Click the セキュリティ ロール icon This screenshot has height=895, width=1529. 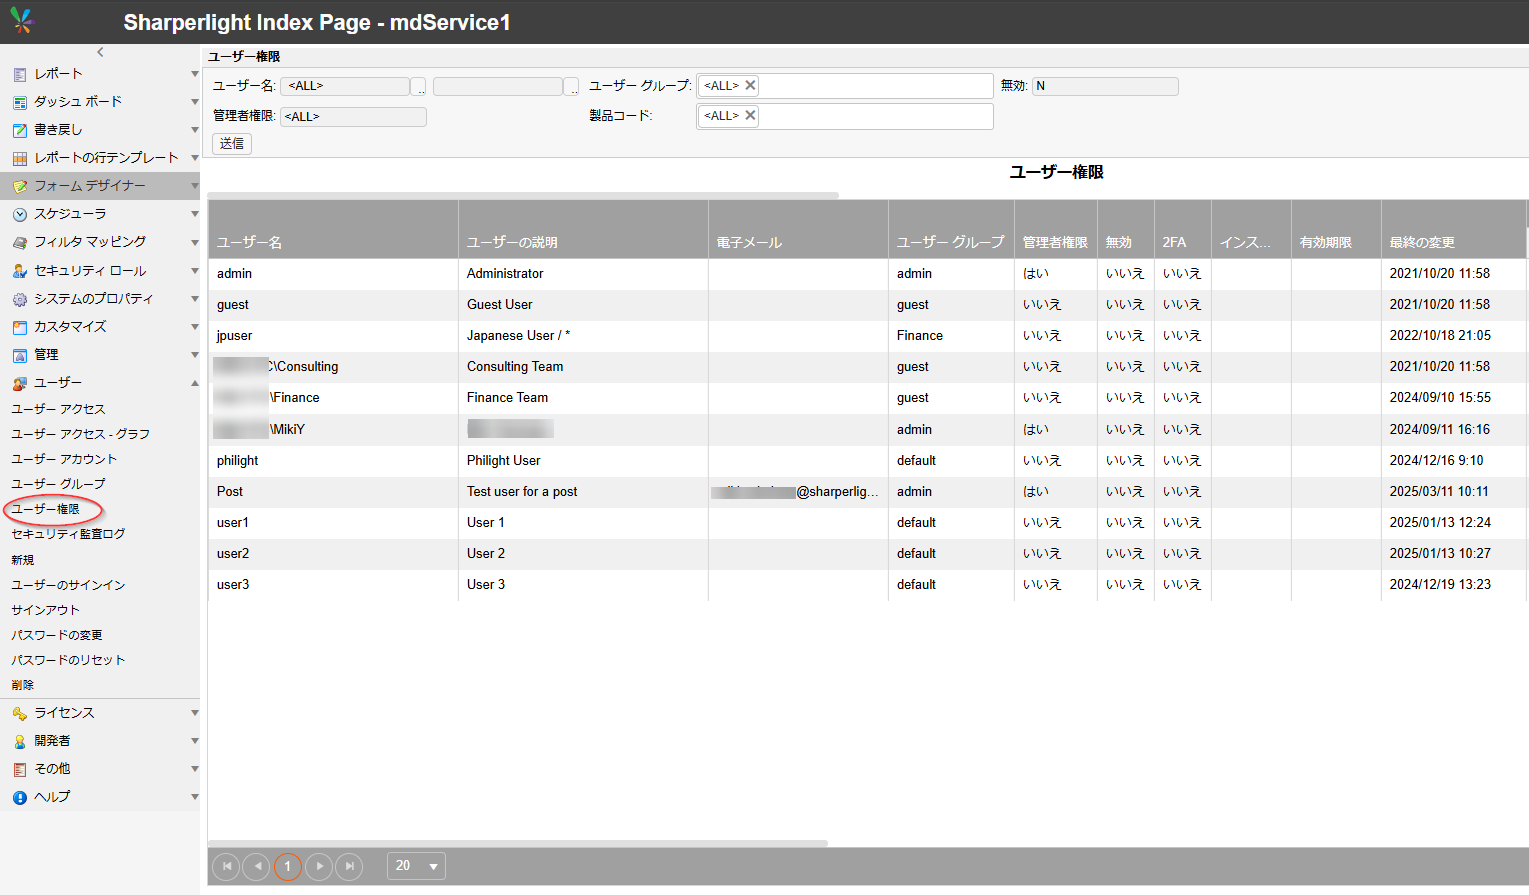20,271
